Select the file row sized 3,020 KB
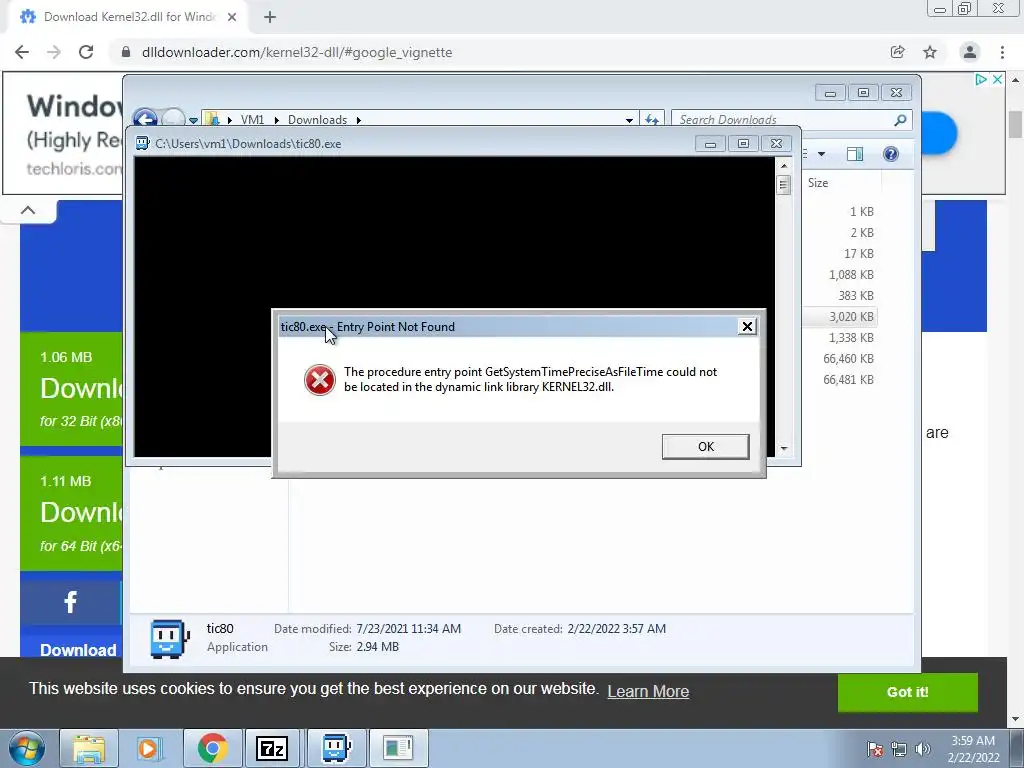The height and width of the screenshot is (768, 1024). (840, 317)
